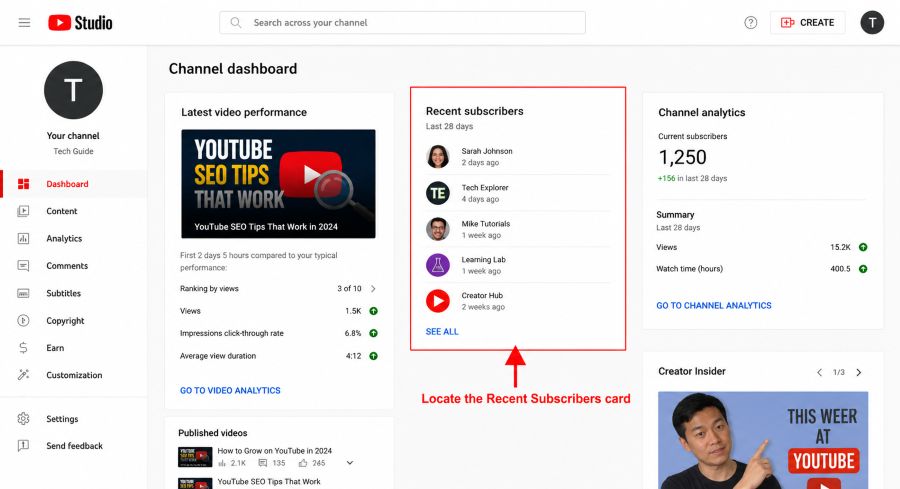Click the 2.1K views bar-chart icon
The width and height of the screenshot is (900, 489).
(222, 463)
